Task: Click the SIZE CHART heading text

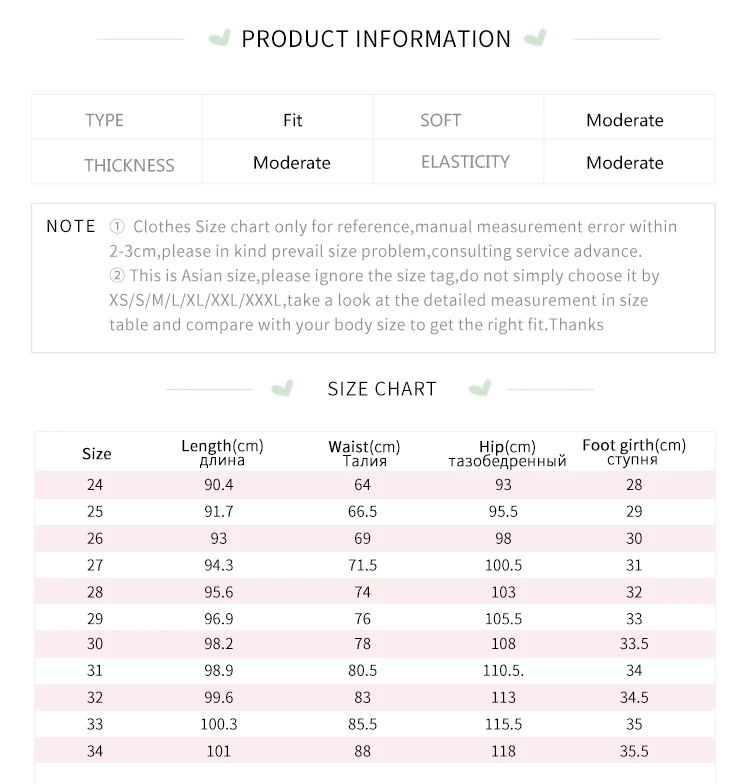Action: [382, 389]
